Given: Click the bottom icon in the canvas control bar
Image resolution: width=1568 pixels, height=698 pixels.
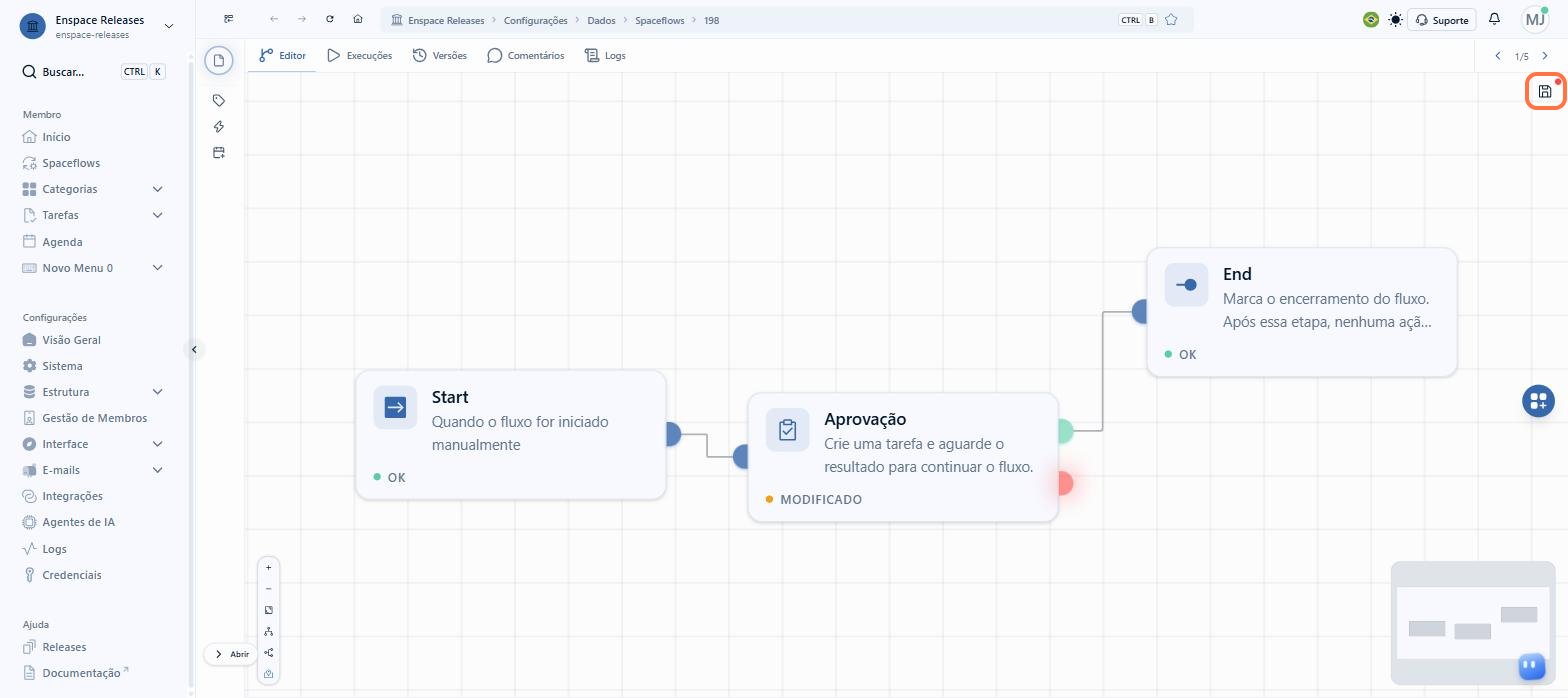Looking at the screenshot, I should (x=268, y=674).
